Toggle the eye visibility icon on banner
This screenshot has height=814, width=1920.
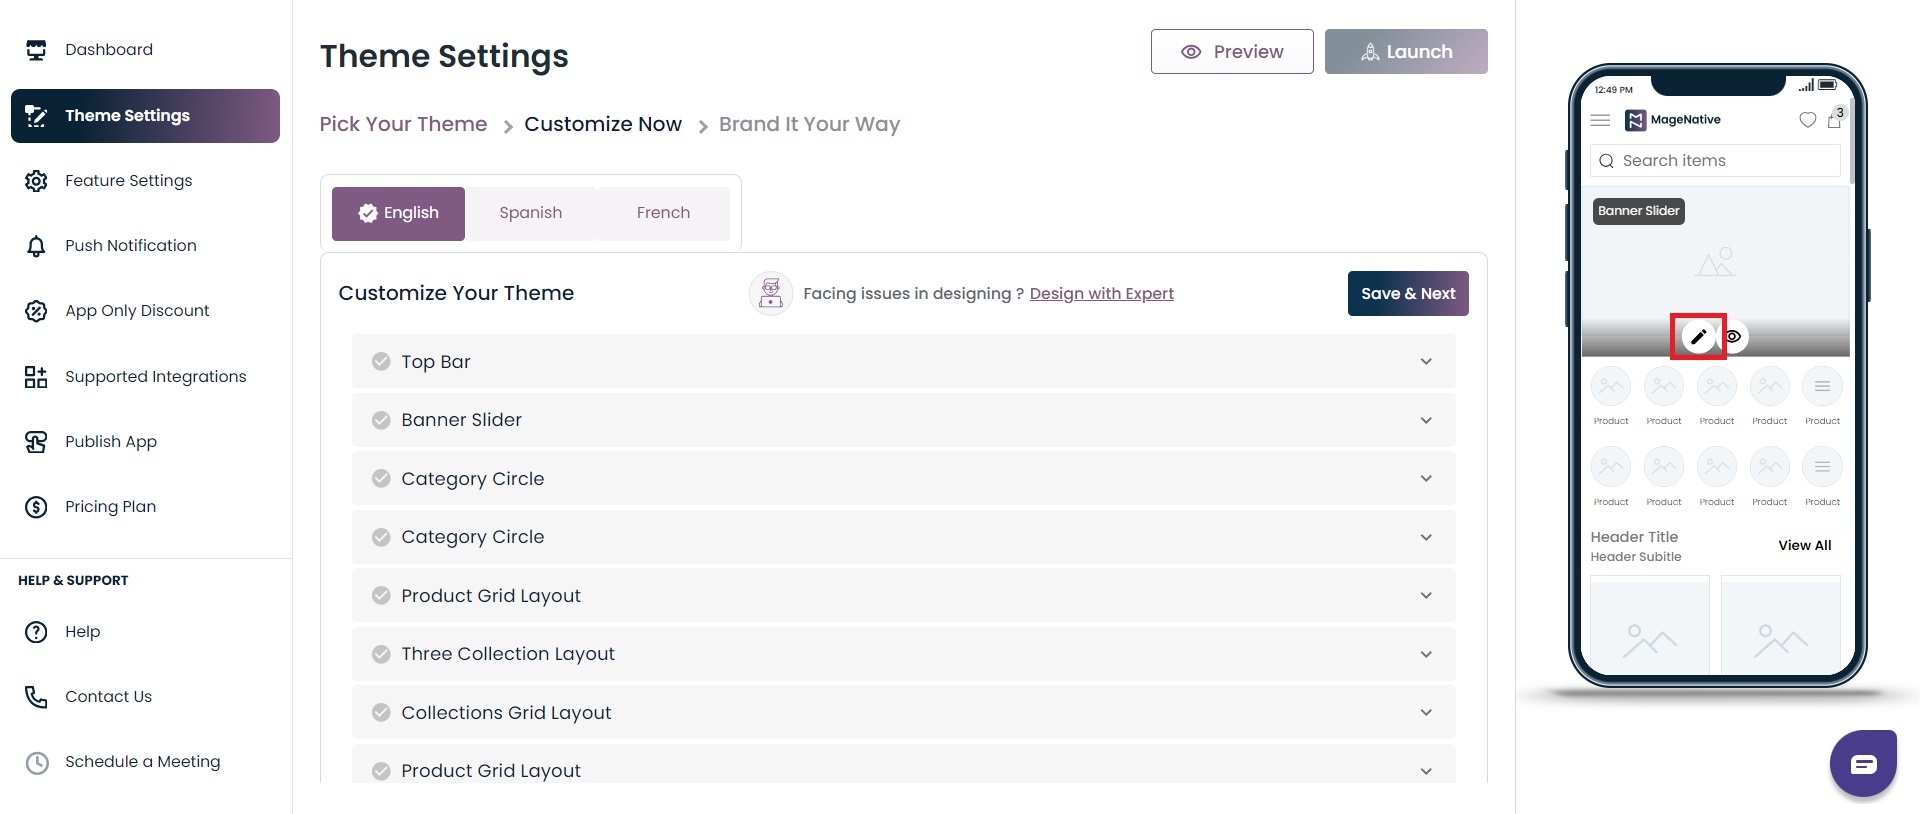tap(1734, 337)
